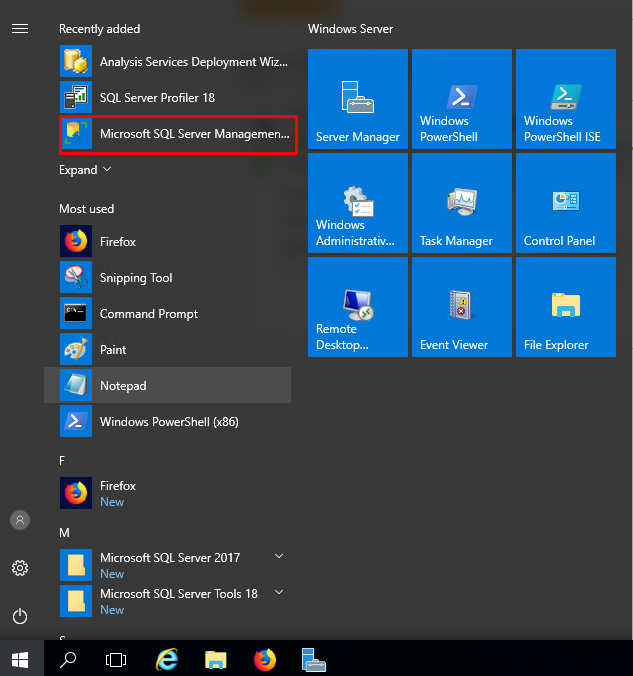Launch Firefox from the taskbar
This screenshot has height=676, width=633.
tap(265, 660)
